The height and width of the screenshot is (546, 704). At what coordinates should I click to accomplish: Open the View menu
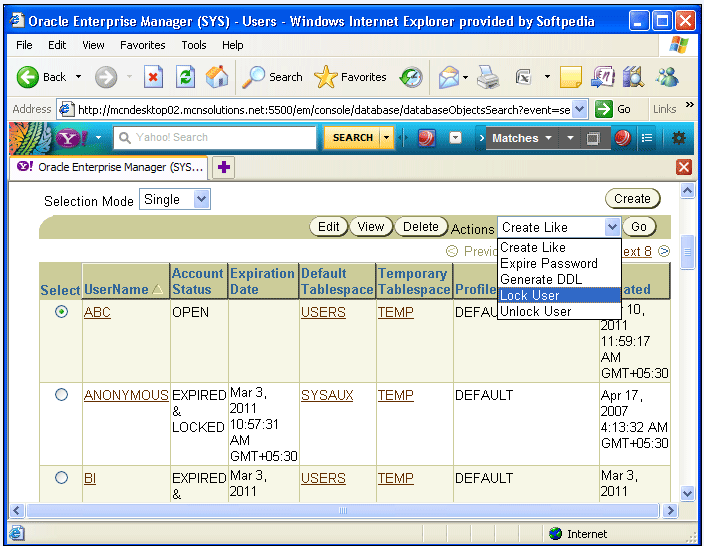[x=93, y=45]
